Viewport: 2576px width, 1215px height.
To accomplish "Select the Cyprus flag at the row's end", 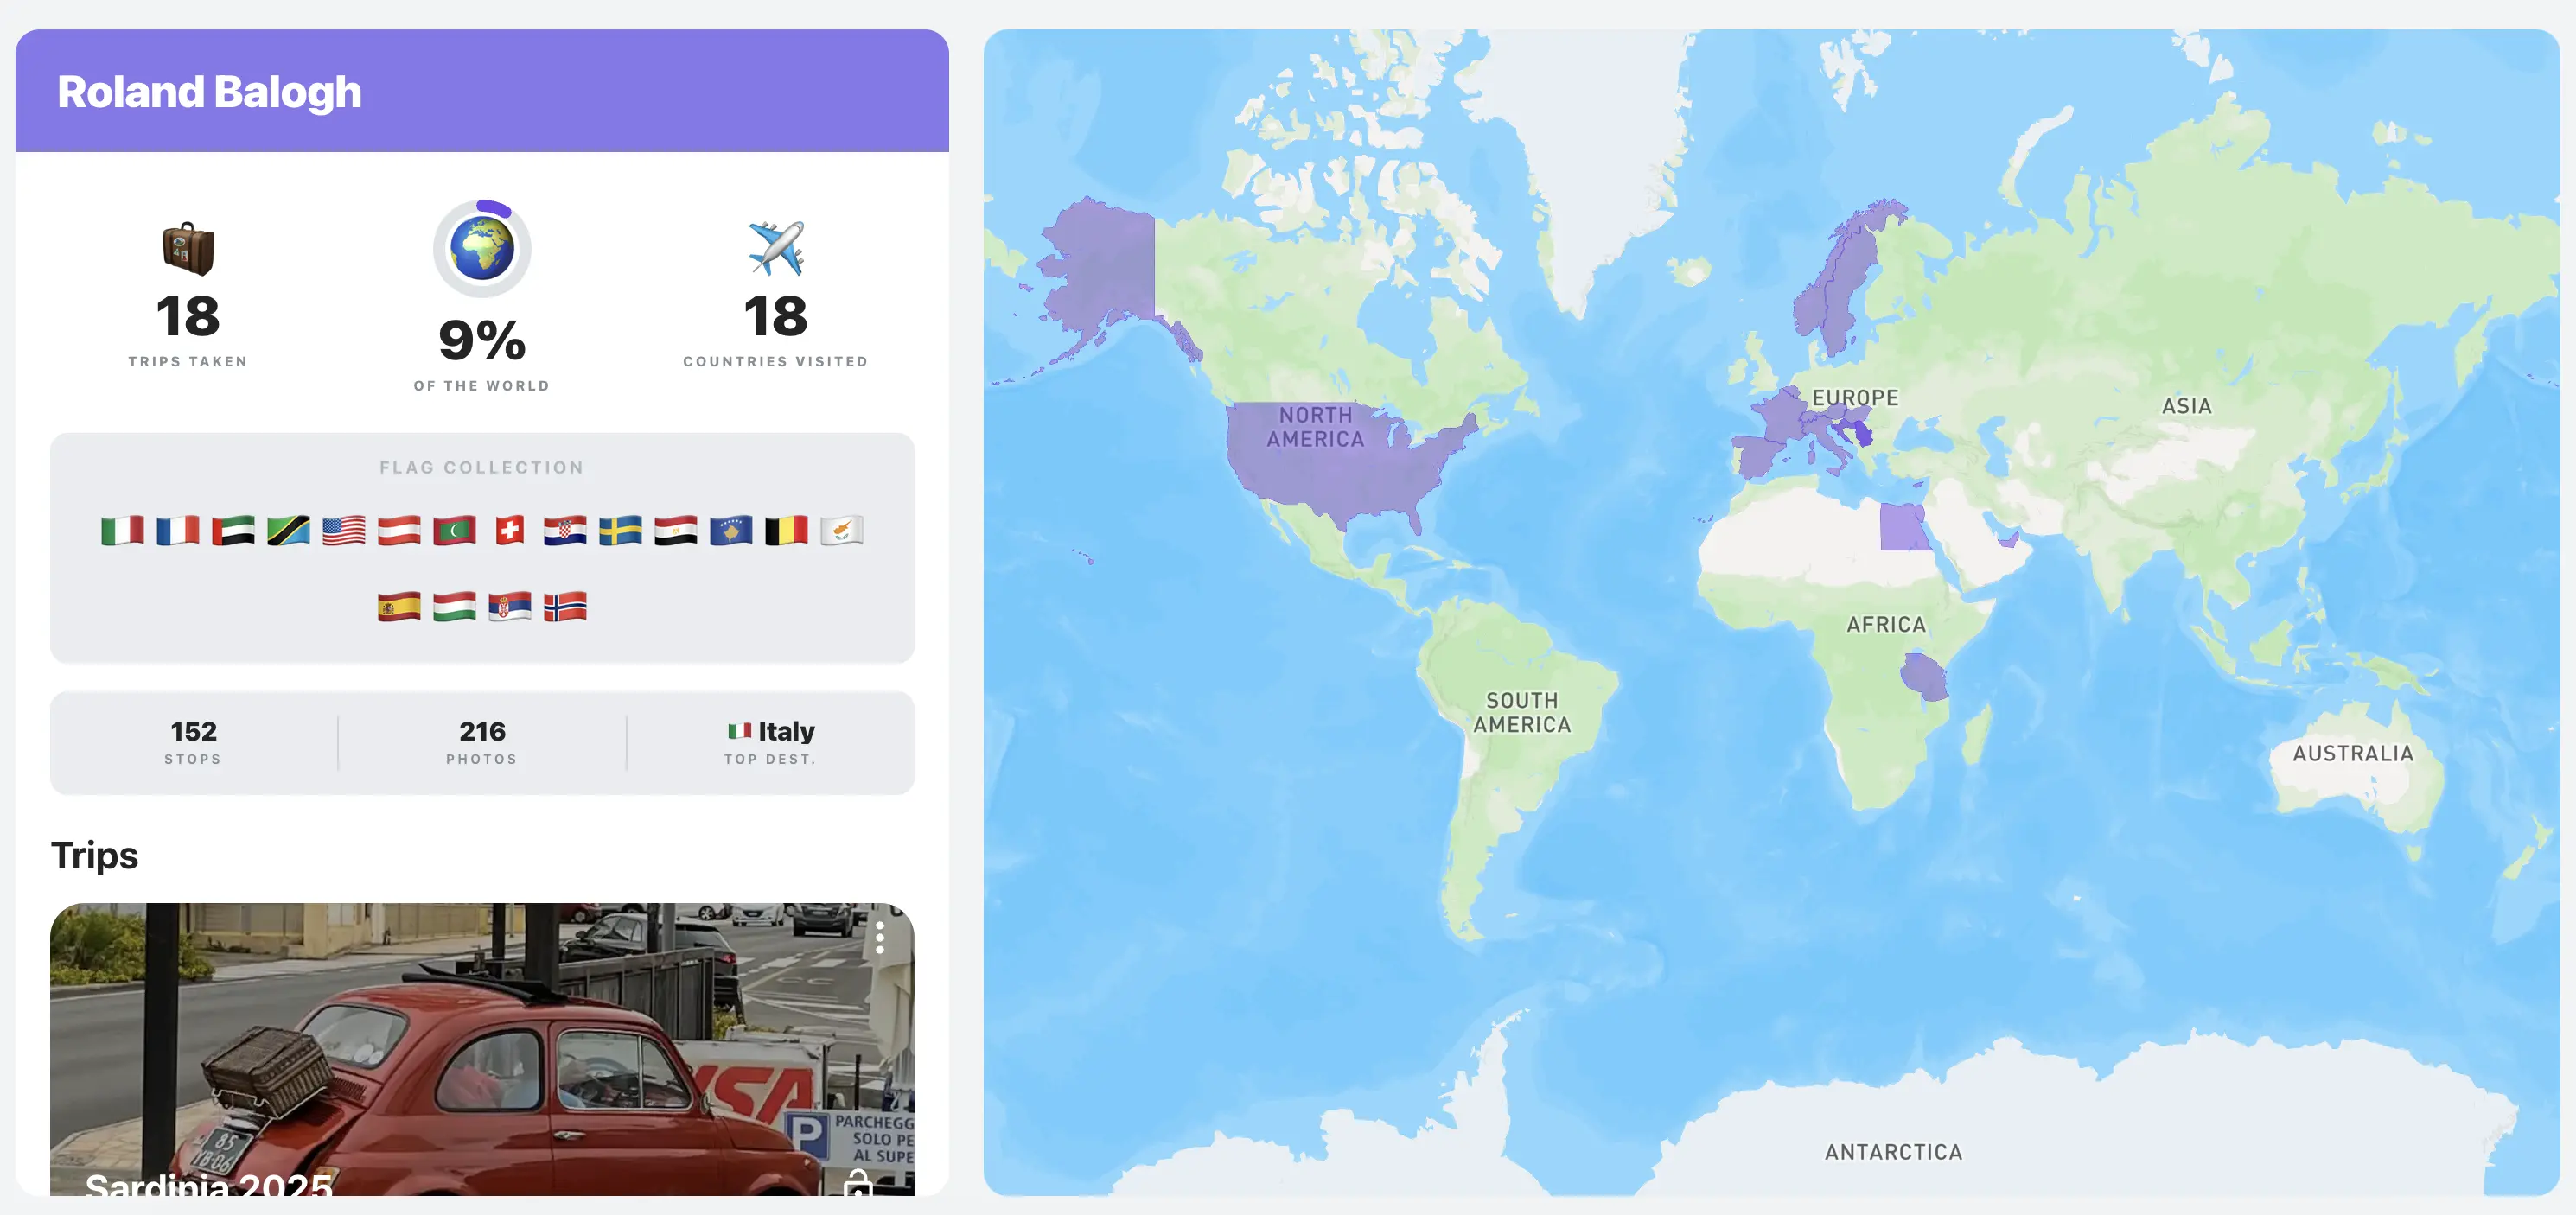I will (x=843, y=531).
